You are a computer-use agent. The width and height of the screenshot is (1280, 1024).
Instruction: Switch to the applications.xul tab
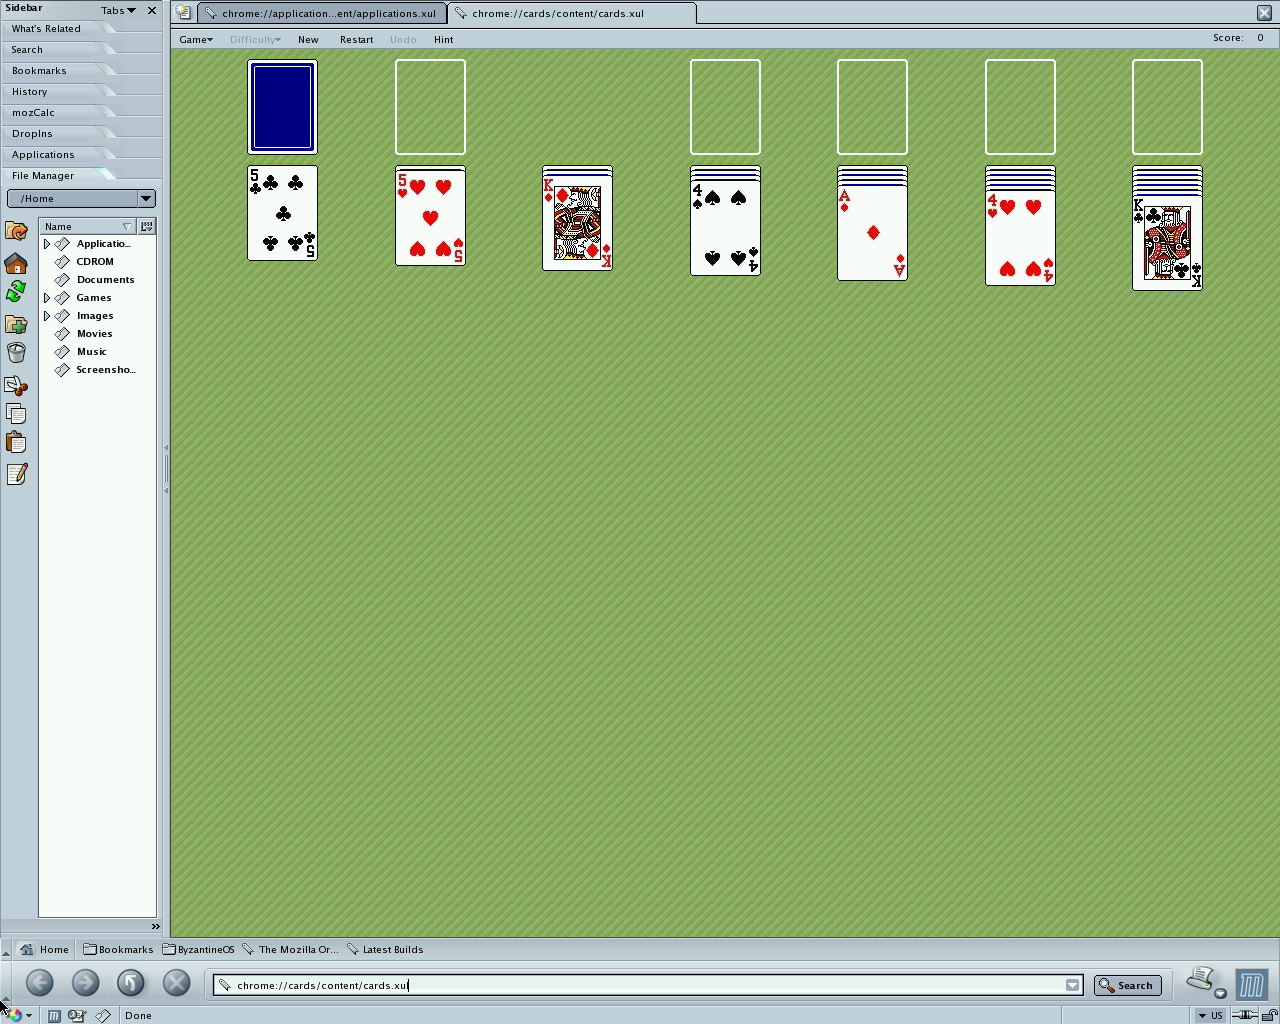coord(322,13)
